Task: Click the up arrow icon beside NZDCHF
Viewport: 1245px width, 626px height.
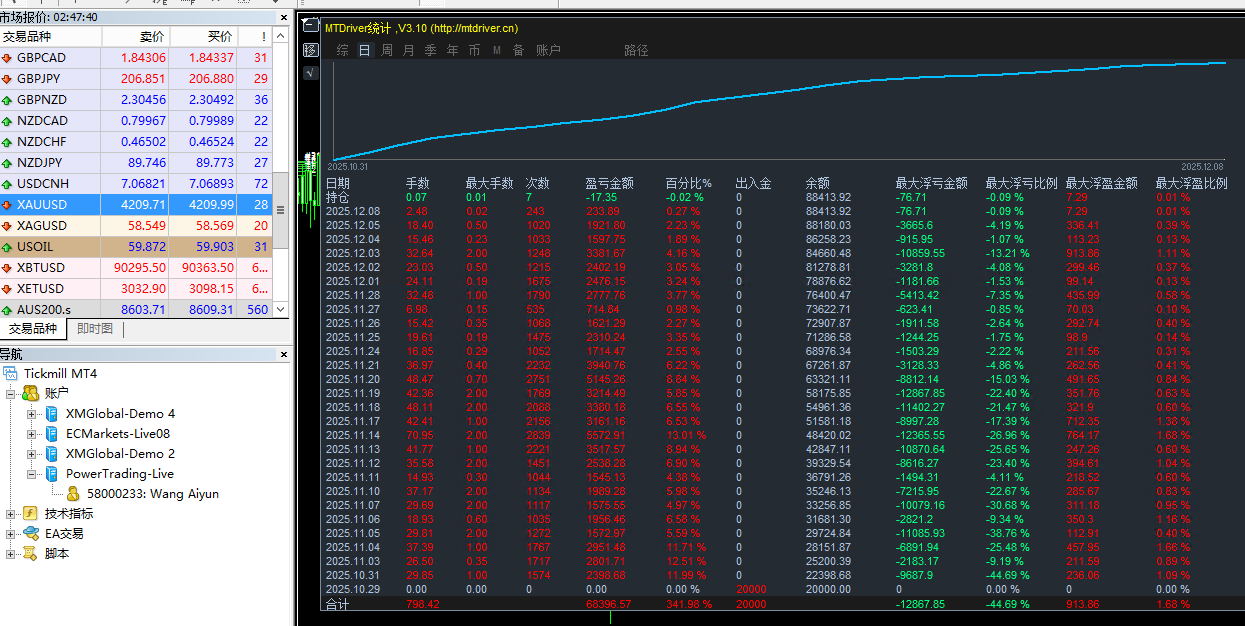Action: (8, 142)
